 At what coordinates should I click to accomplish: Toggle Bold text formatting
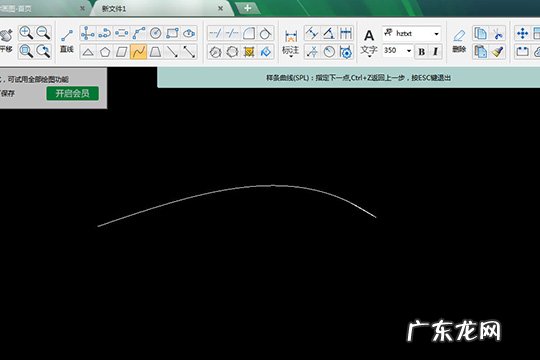pos(422,52)
